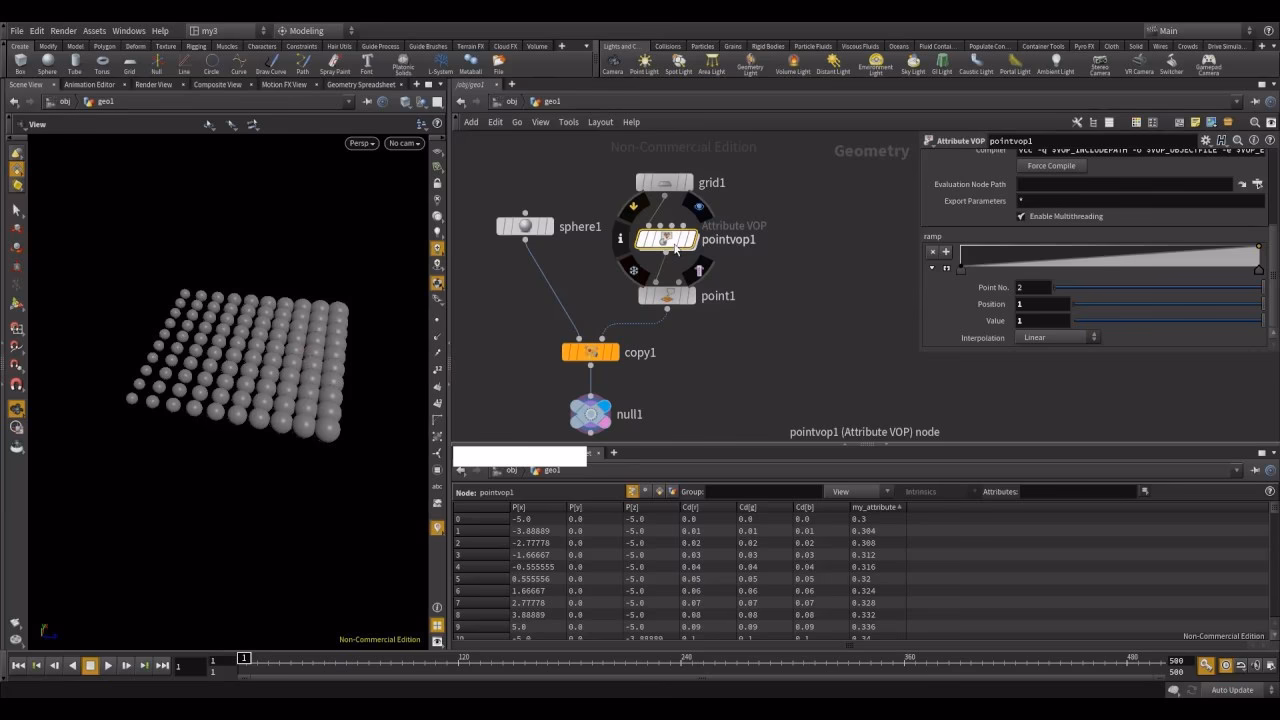Click the grid1 node in network
Image resolution: width=1280 pixels, height=720 pixels.
pos(664,183)
